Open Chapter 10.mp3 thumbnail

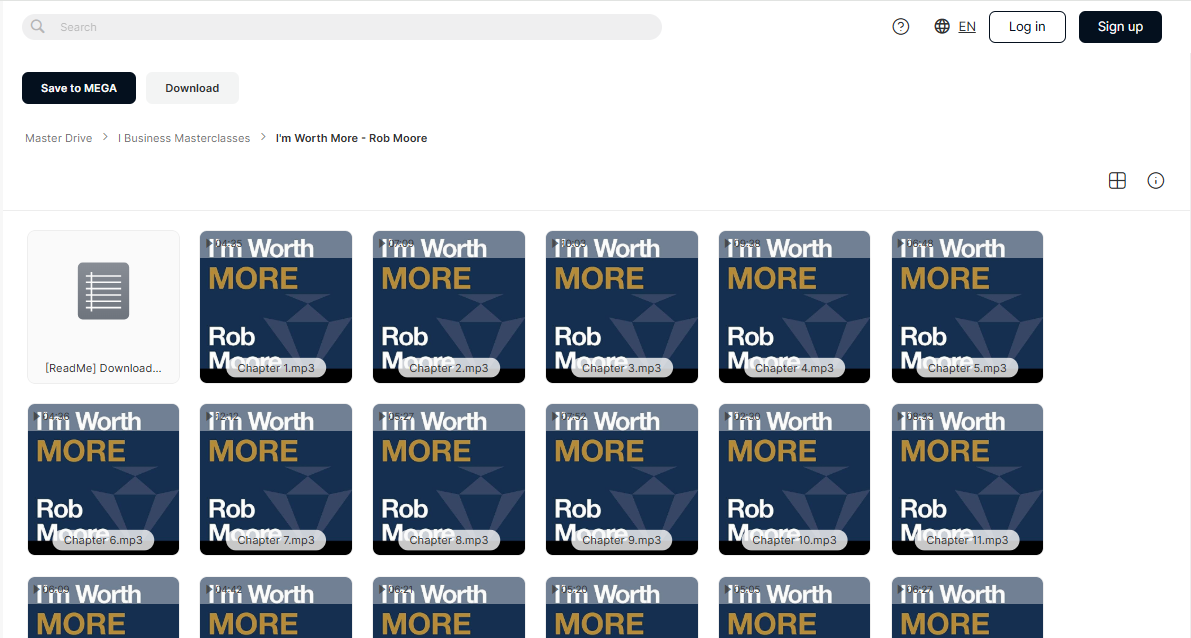pos(795,479)
